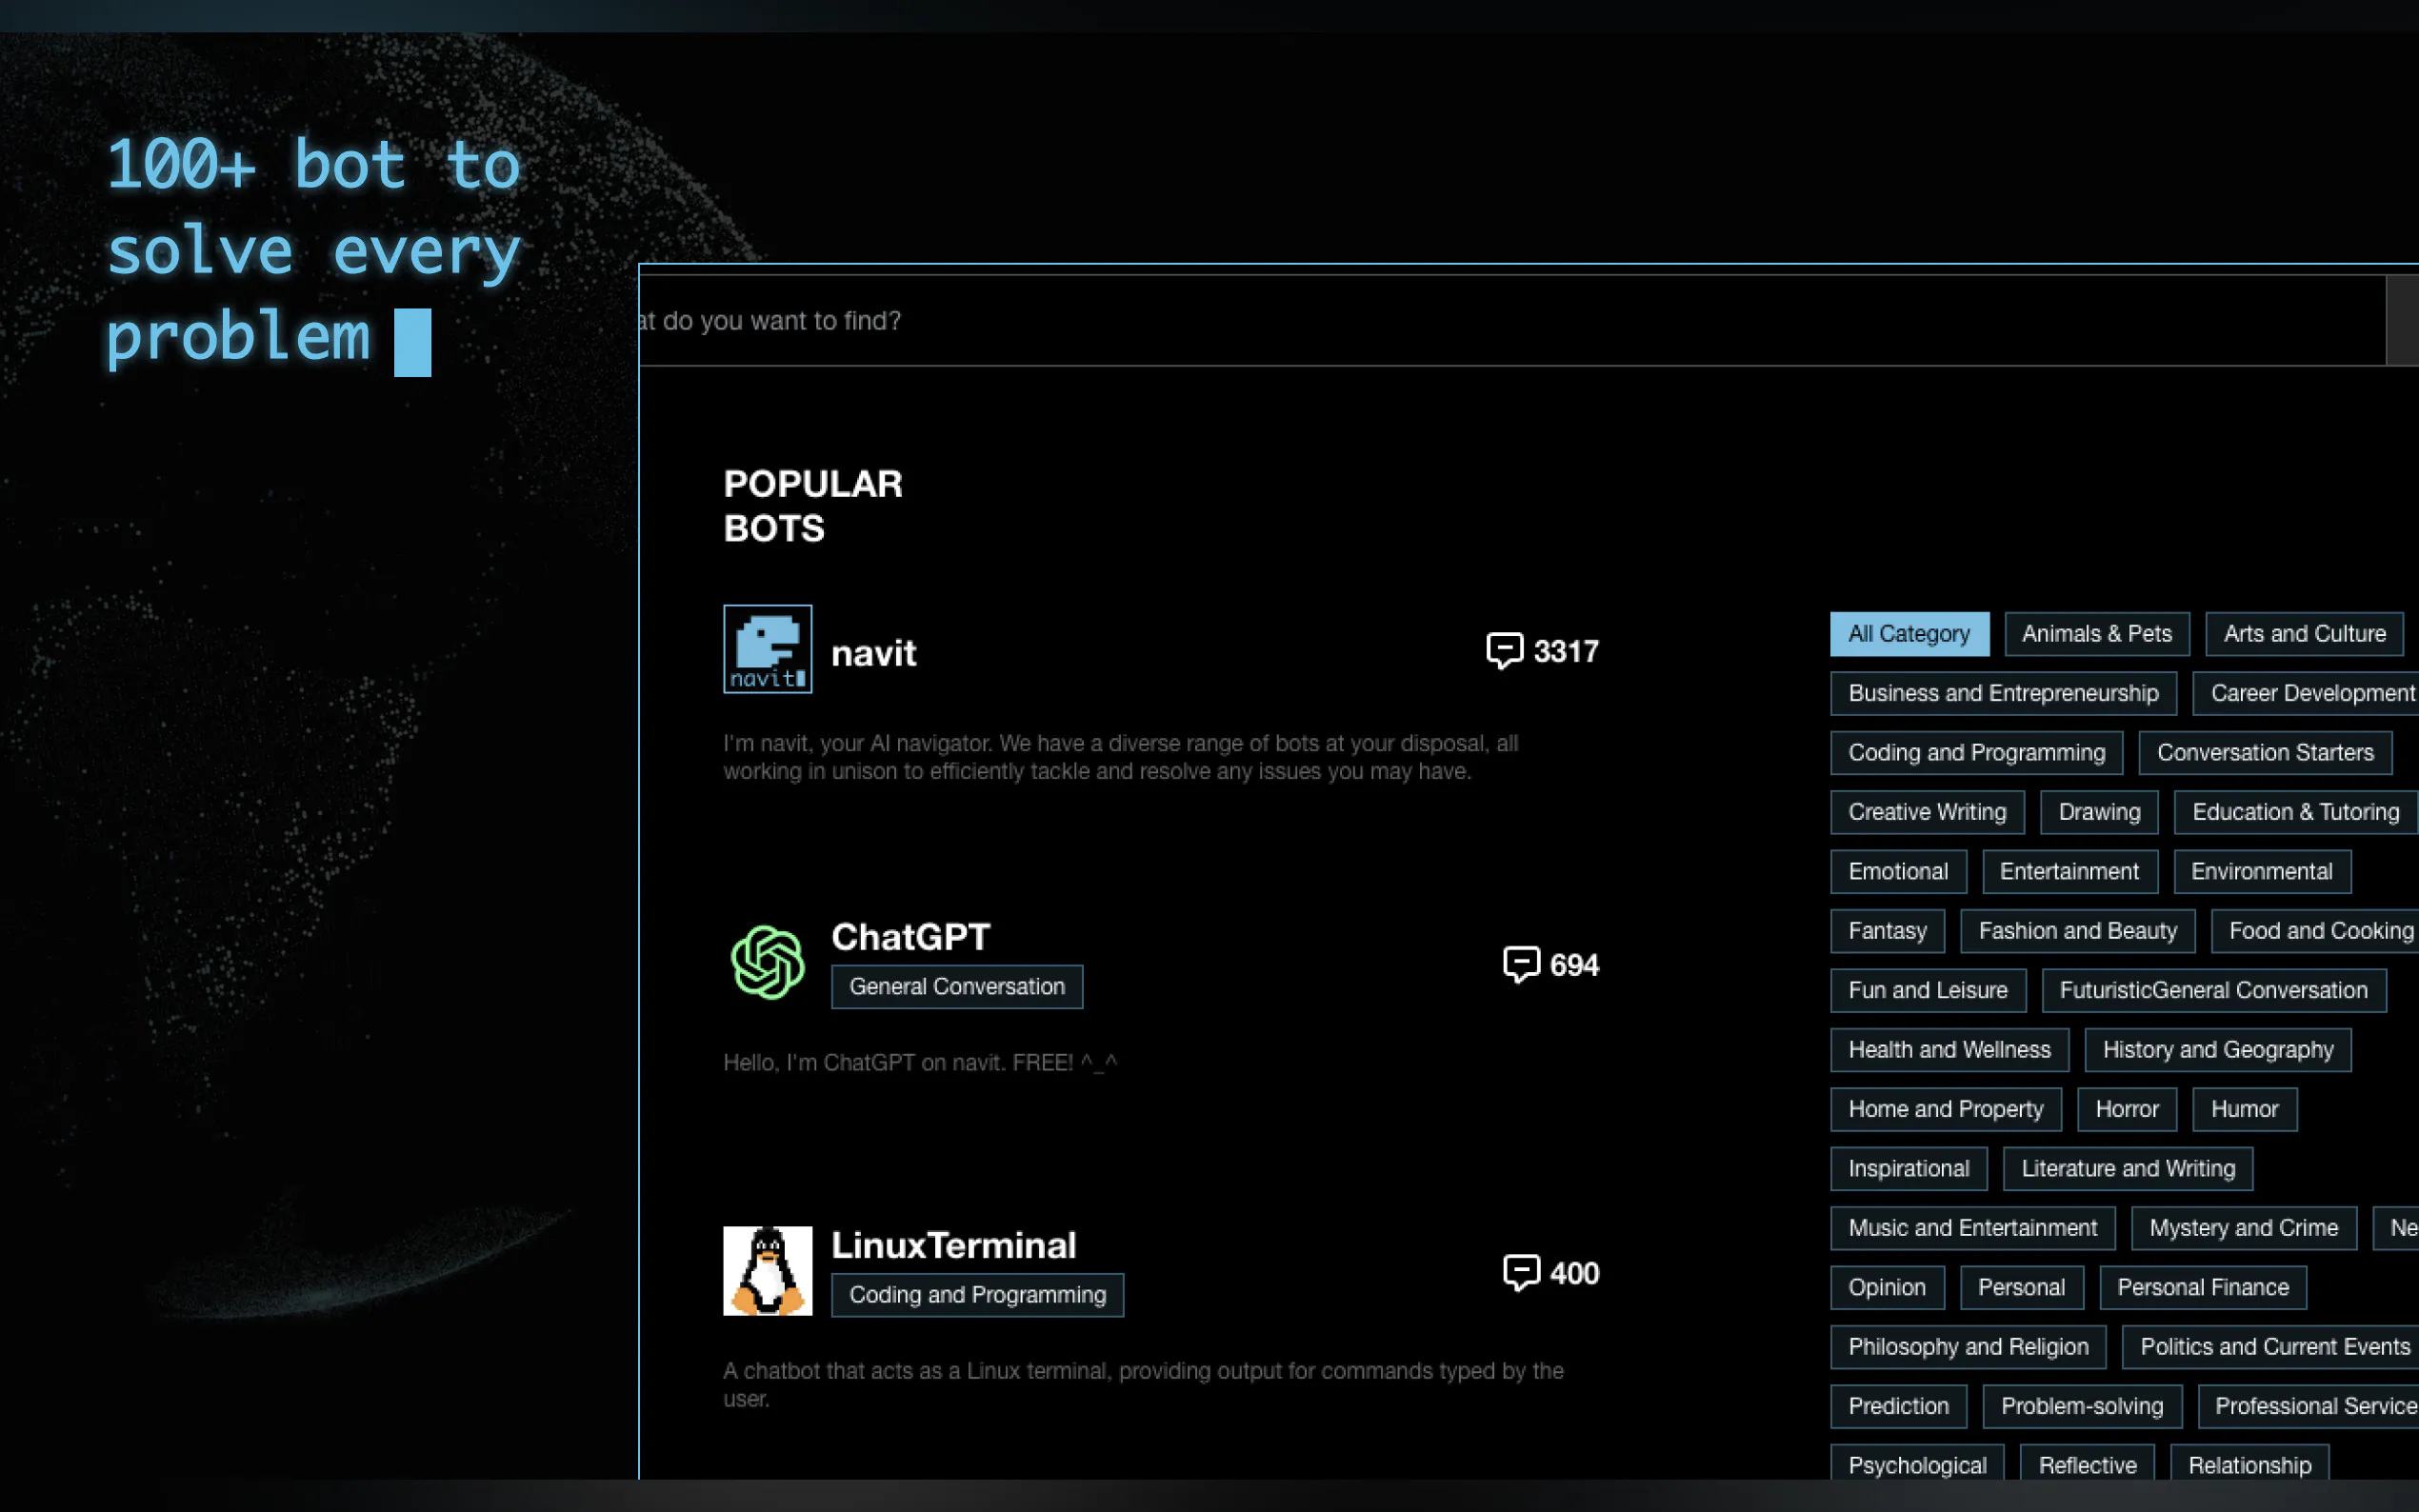Toggle the Animals & Pets category filter

coord(2096,634)
